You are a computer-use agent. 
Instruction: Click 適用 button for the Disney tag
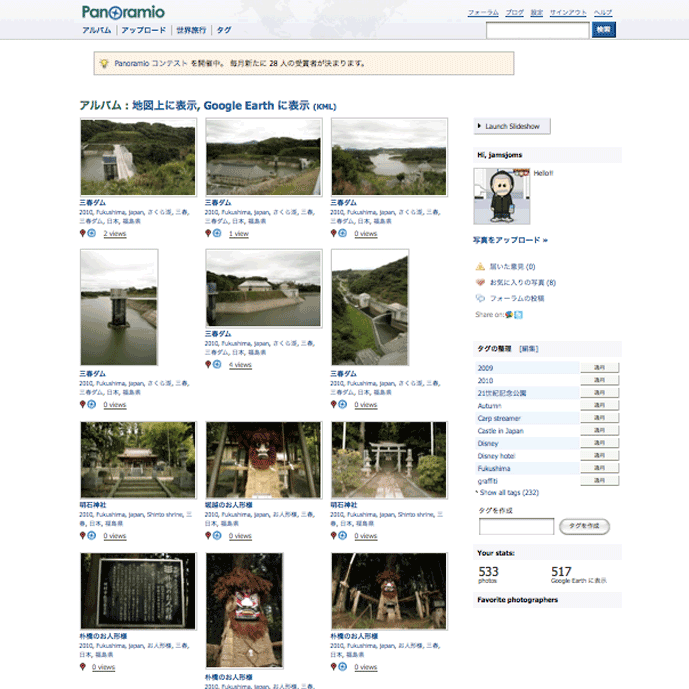tap(600, 443)
